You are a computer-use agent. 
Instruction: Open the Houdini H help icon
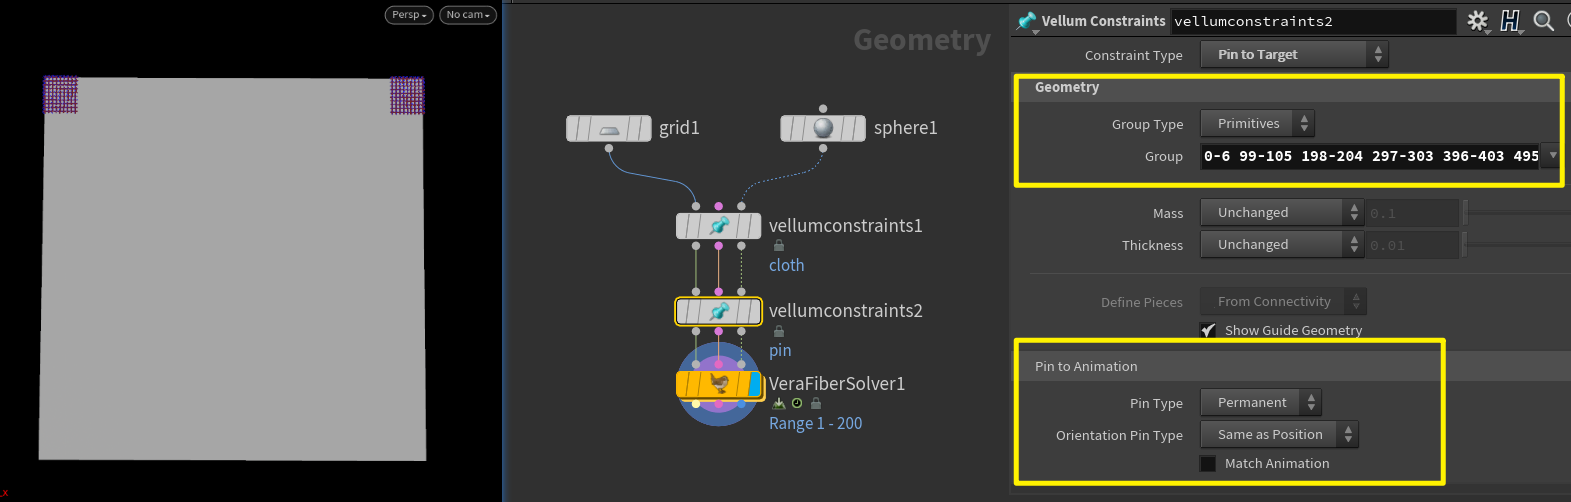pyautogui.click(x=1510, y=20)
